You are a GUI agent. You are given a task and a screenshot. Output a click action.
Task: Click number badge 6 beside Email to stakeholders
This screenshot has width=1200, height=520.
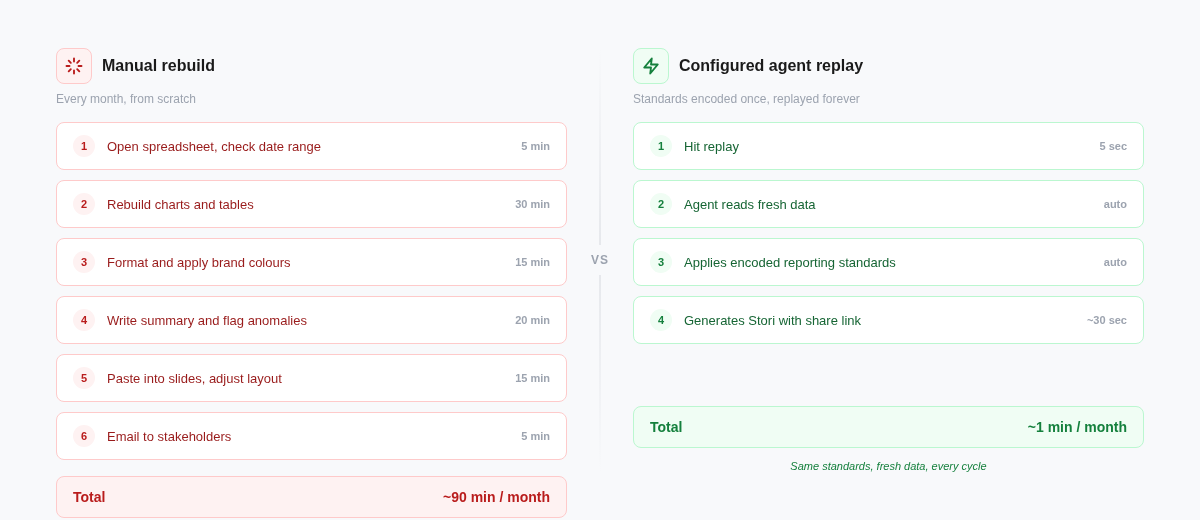point(84,436)
